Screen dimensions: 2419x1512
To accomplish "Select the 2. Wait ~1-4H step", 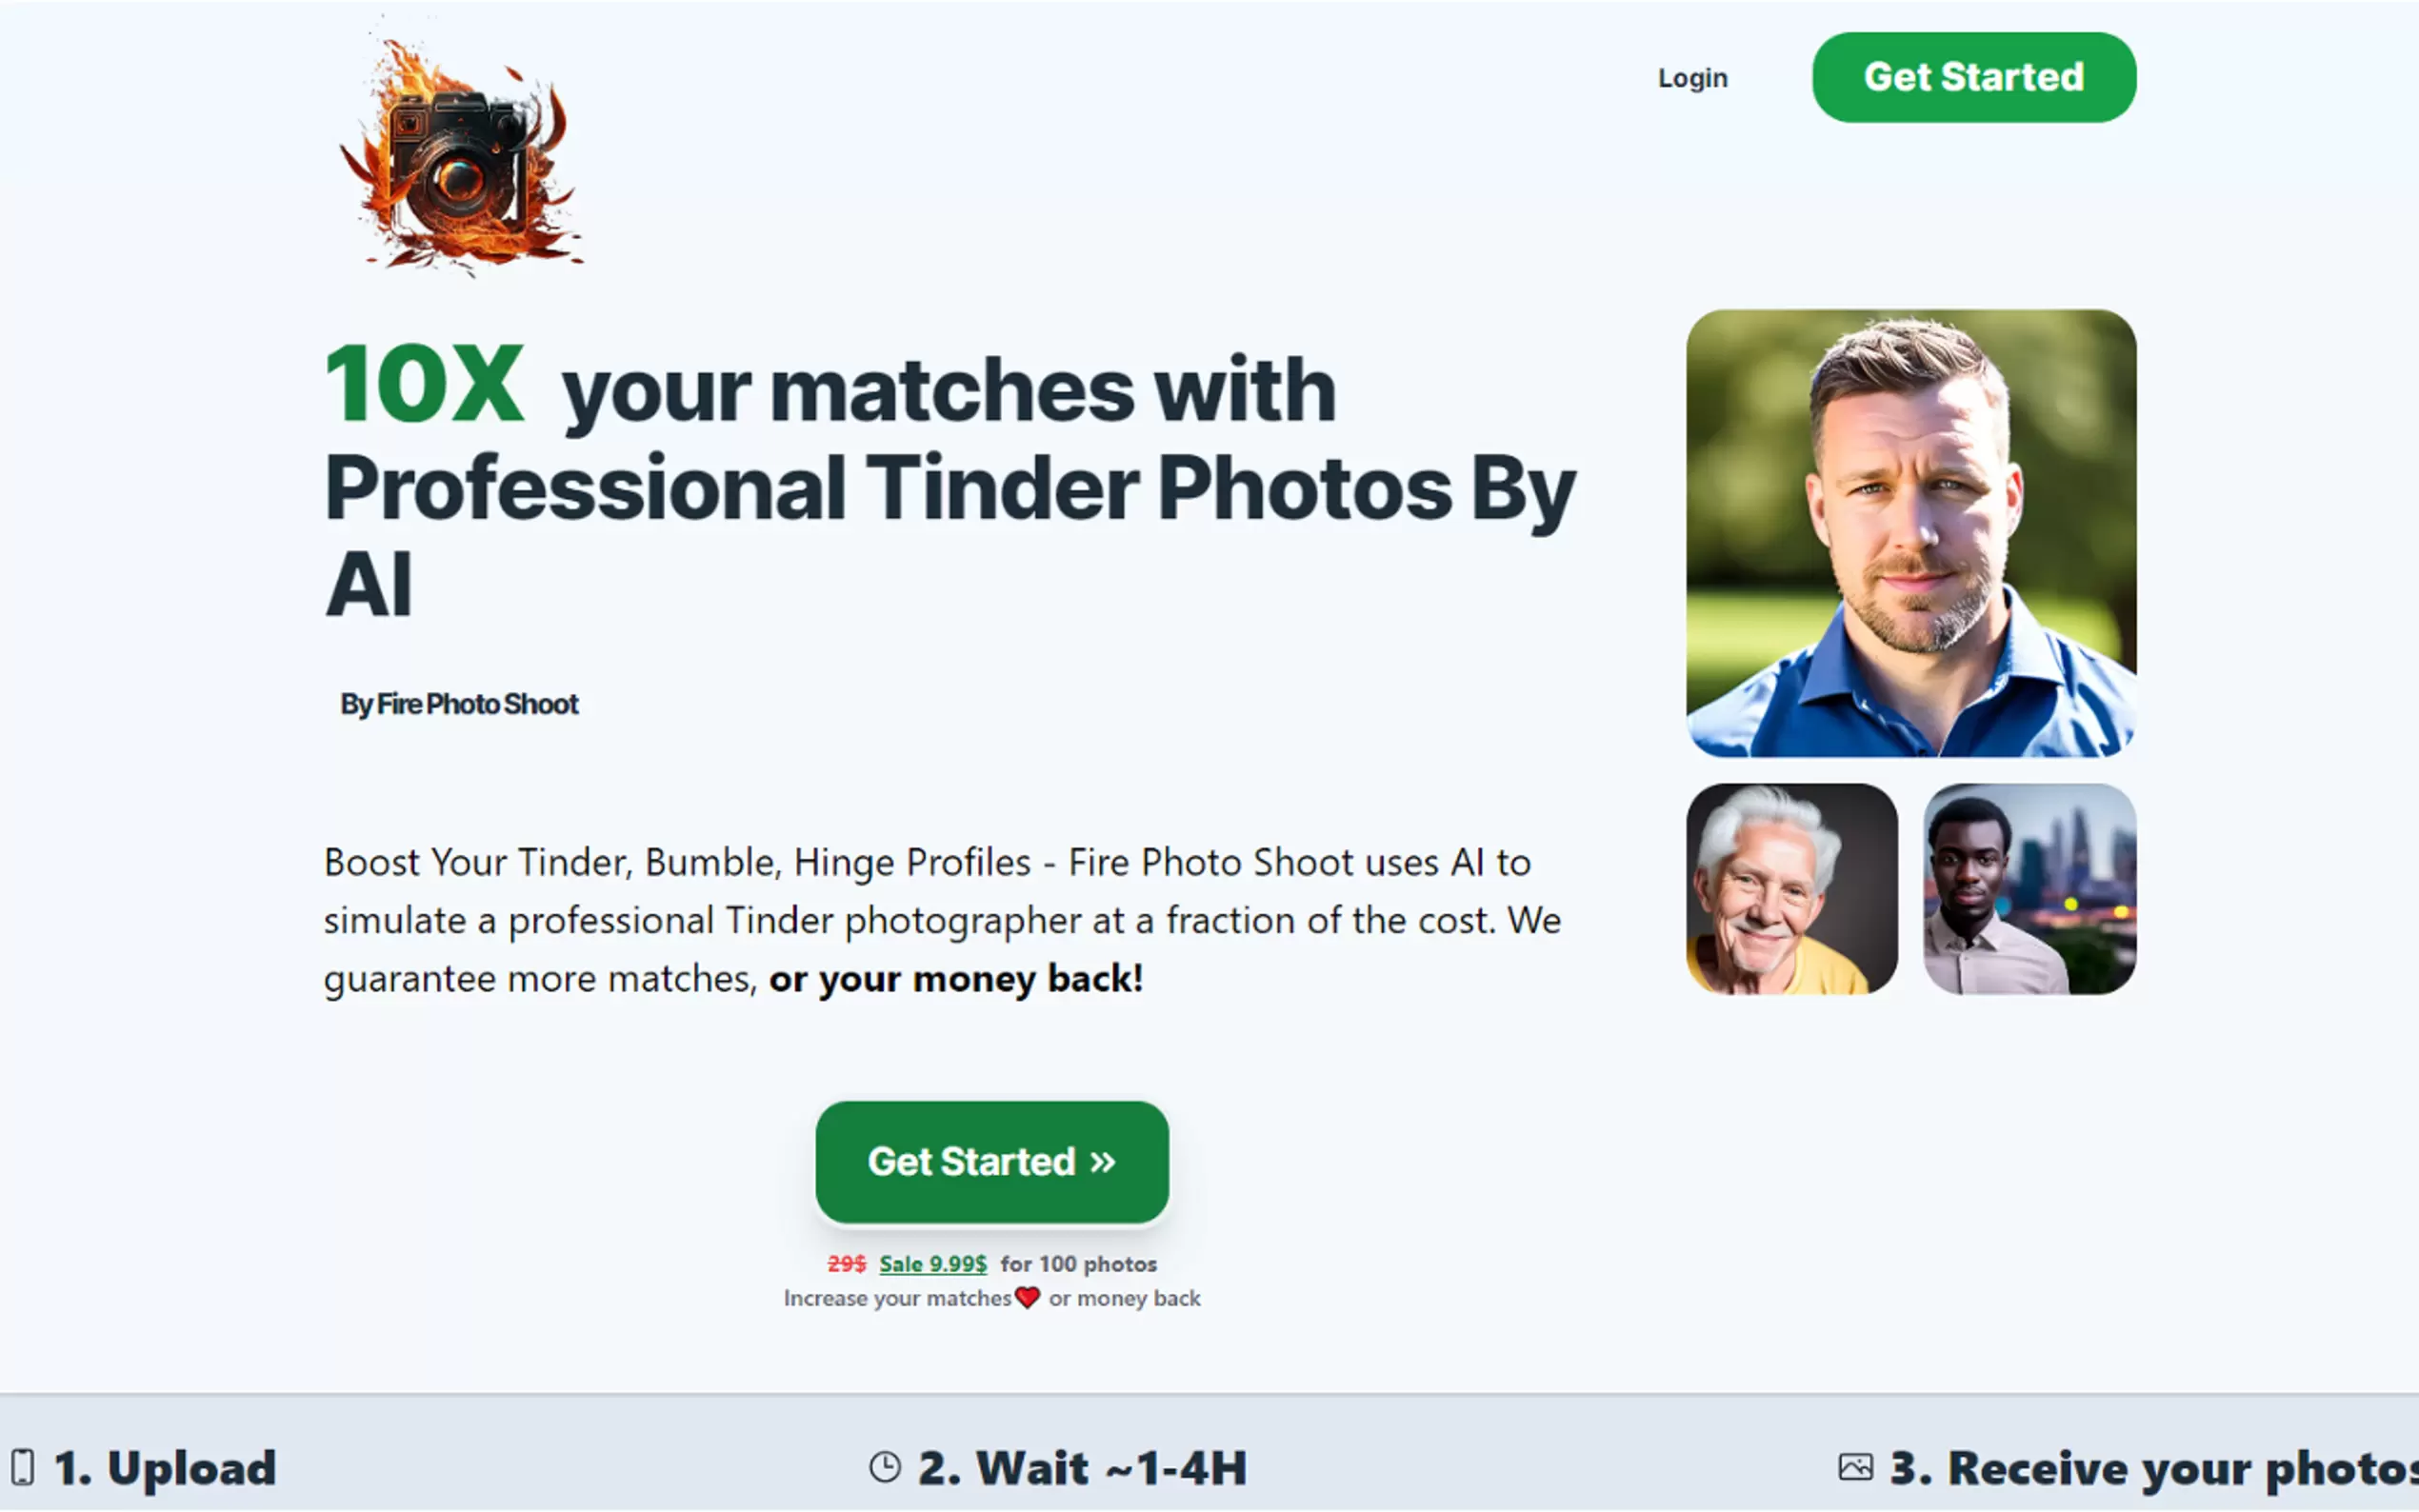I will point(1058,1467).
